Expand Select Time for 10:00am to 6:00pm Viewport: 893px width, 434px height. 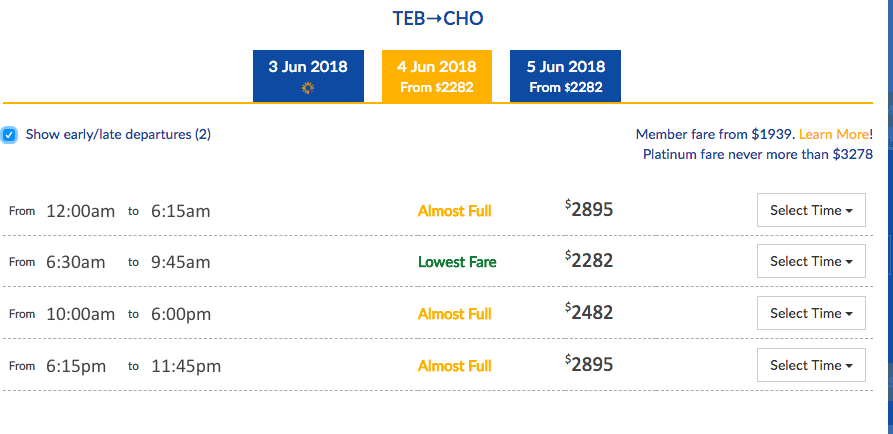coord(811,314)
